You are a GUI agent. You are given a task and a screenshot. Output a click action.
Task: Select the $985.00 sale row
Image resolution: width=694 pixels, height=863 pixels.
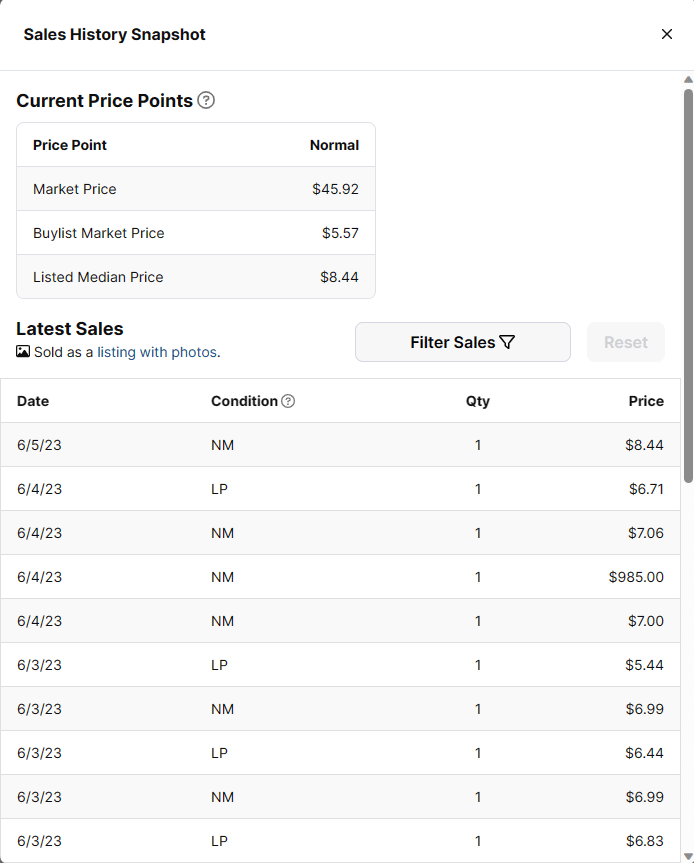click(x=340, y=577)
